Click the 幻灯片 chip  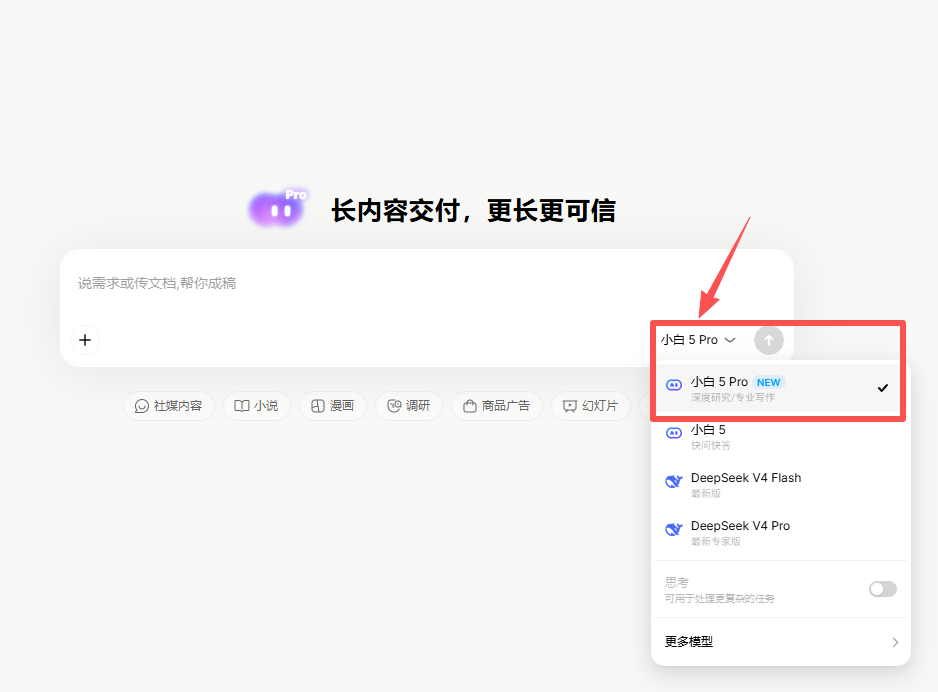pos(590,406)
